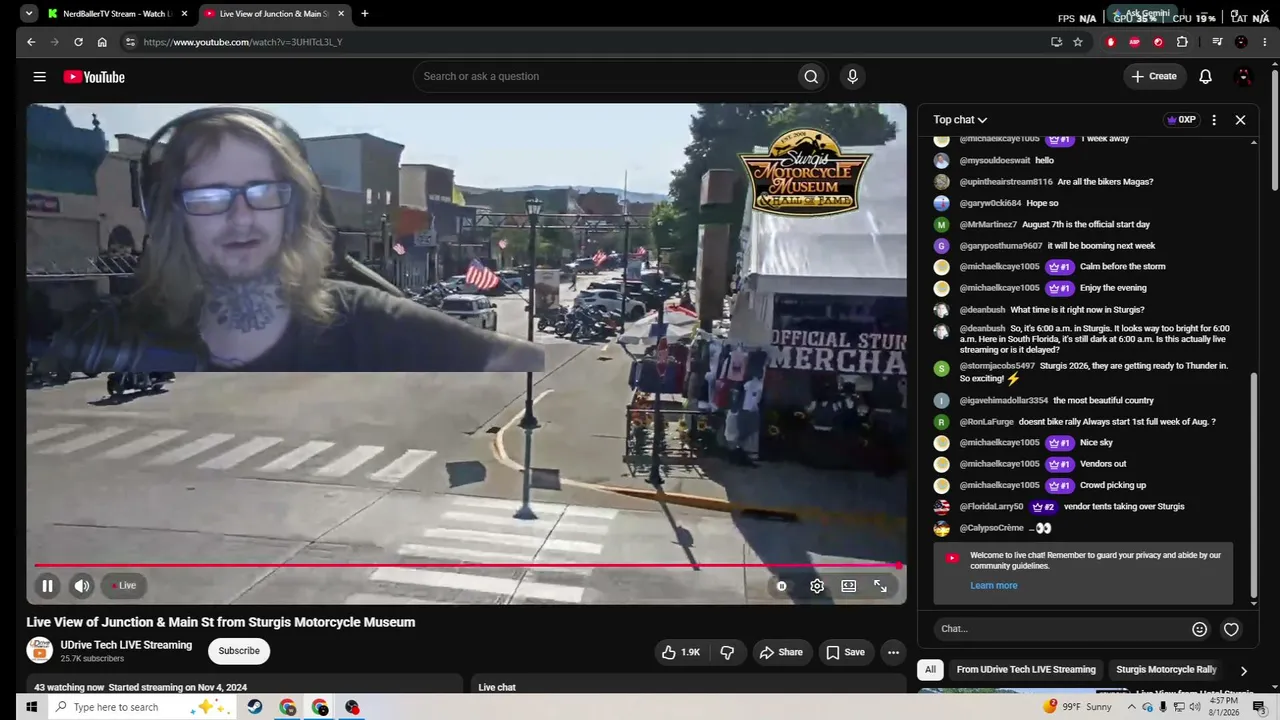Click the live chat scrollbar

point(1254,487)
